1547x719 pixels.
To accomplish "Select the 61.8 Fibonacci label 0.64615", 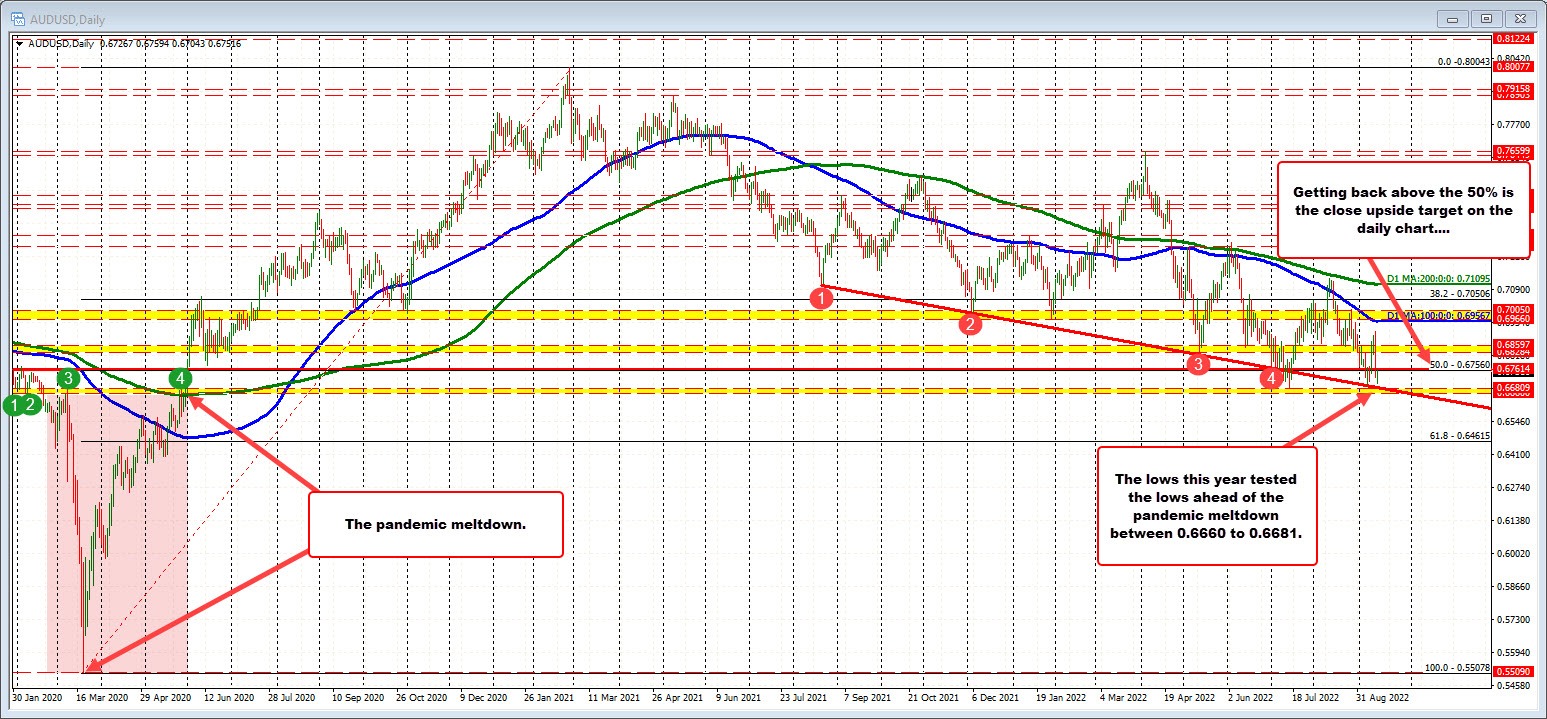I will click(1460, 436).
